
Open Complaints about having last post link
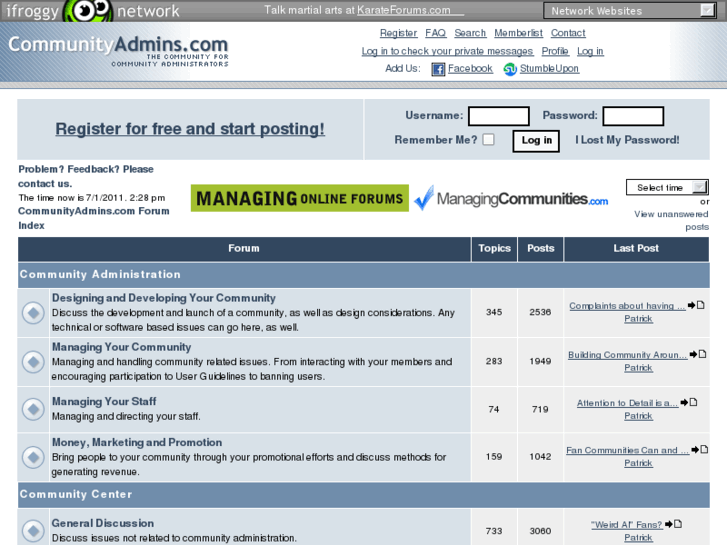click(x=627, y=306)
